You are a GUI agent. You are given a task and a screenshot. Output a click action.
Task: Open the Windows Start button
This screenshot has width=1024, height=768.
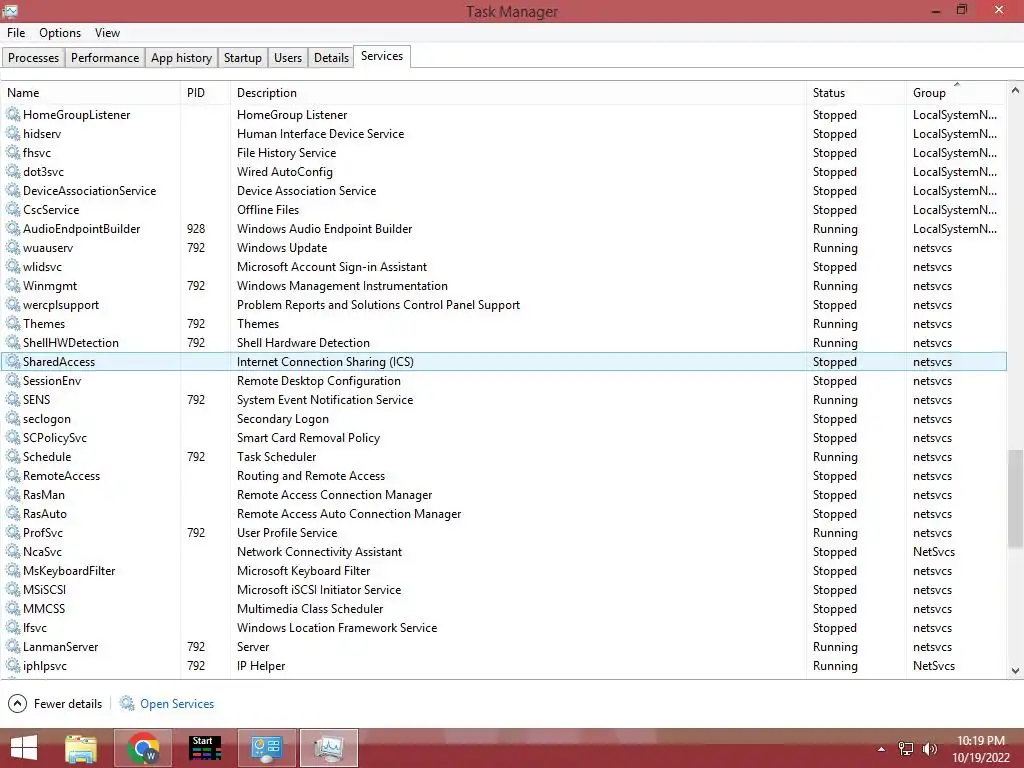(x=24, y=748)
